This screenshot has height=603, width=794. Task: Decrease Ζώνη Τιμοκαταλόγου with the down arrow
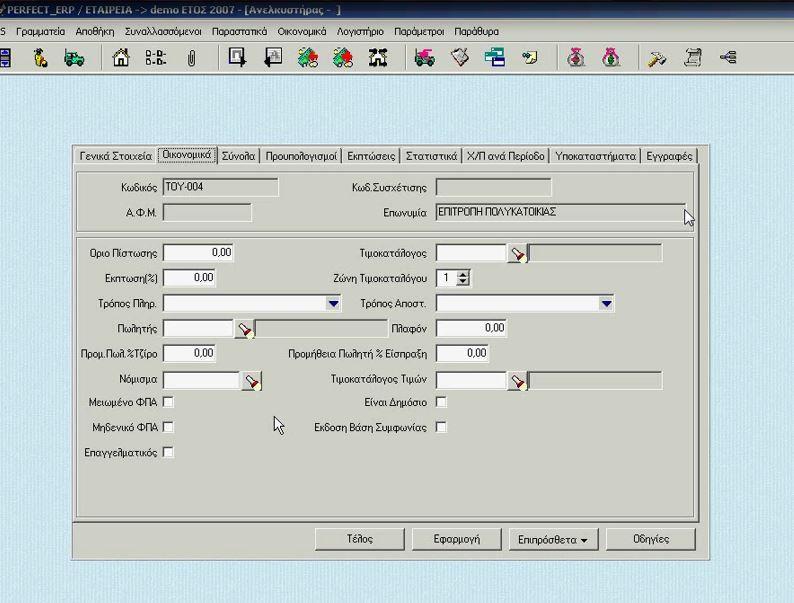point(463,282)
